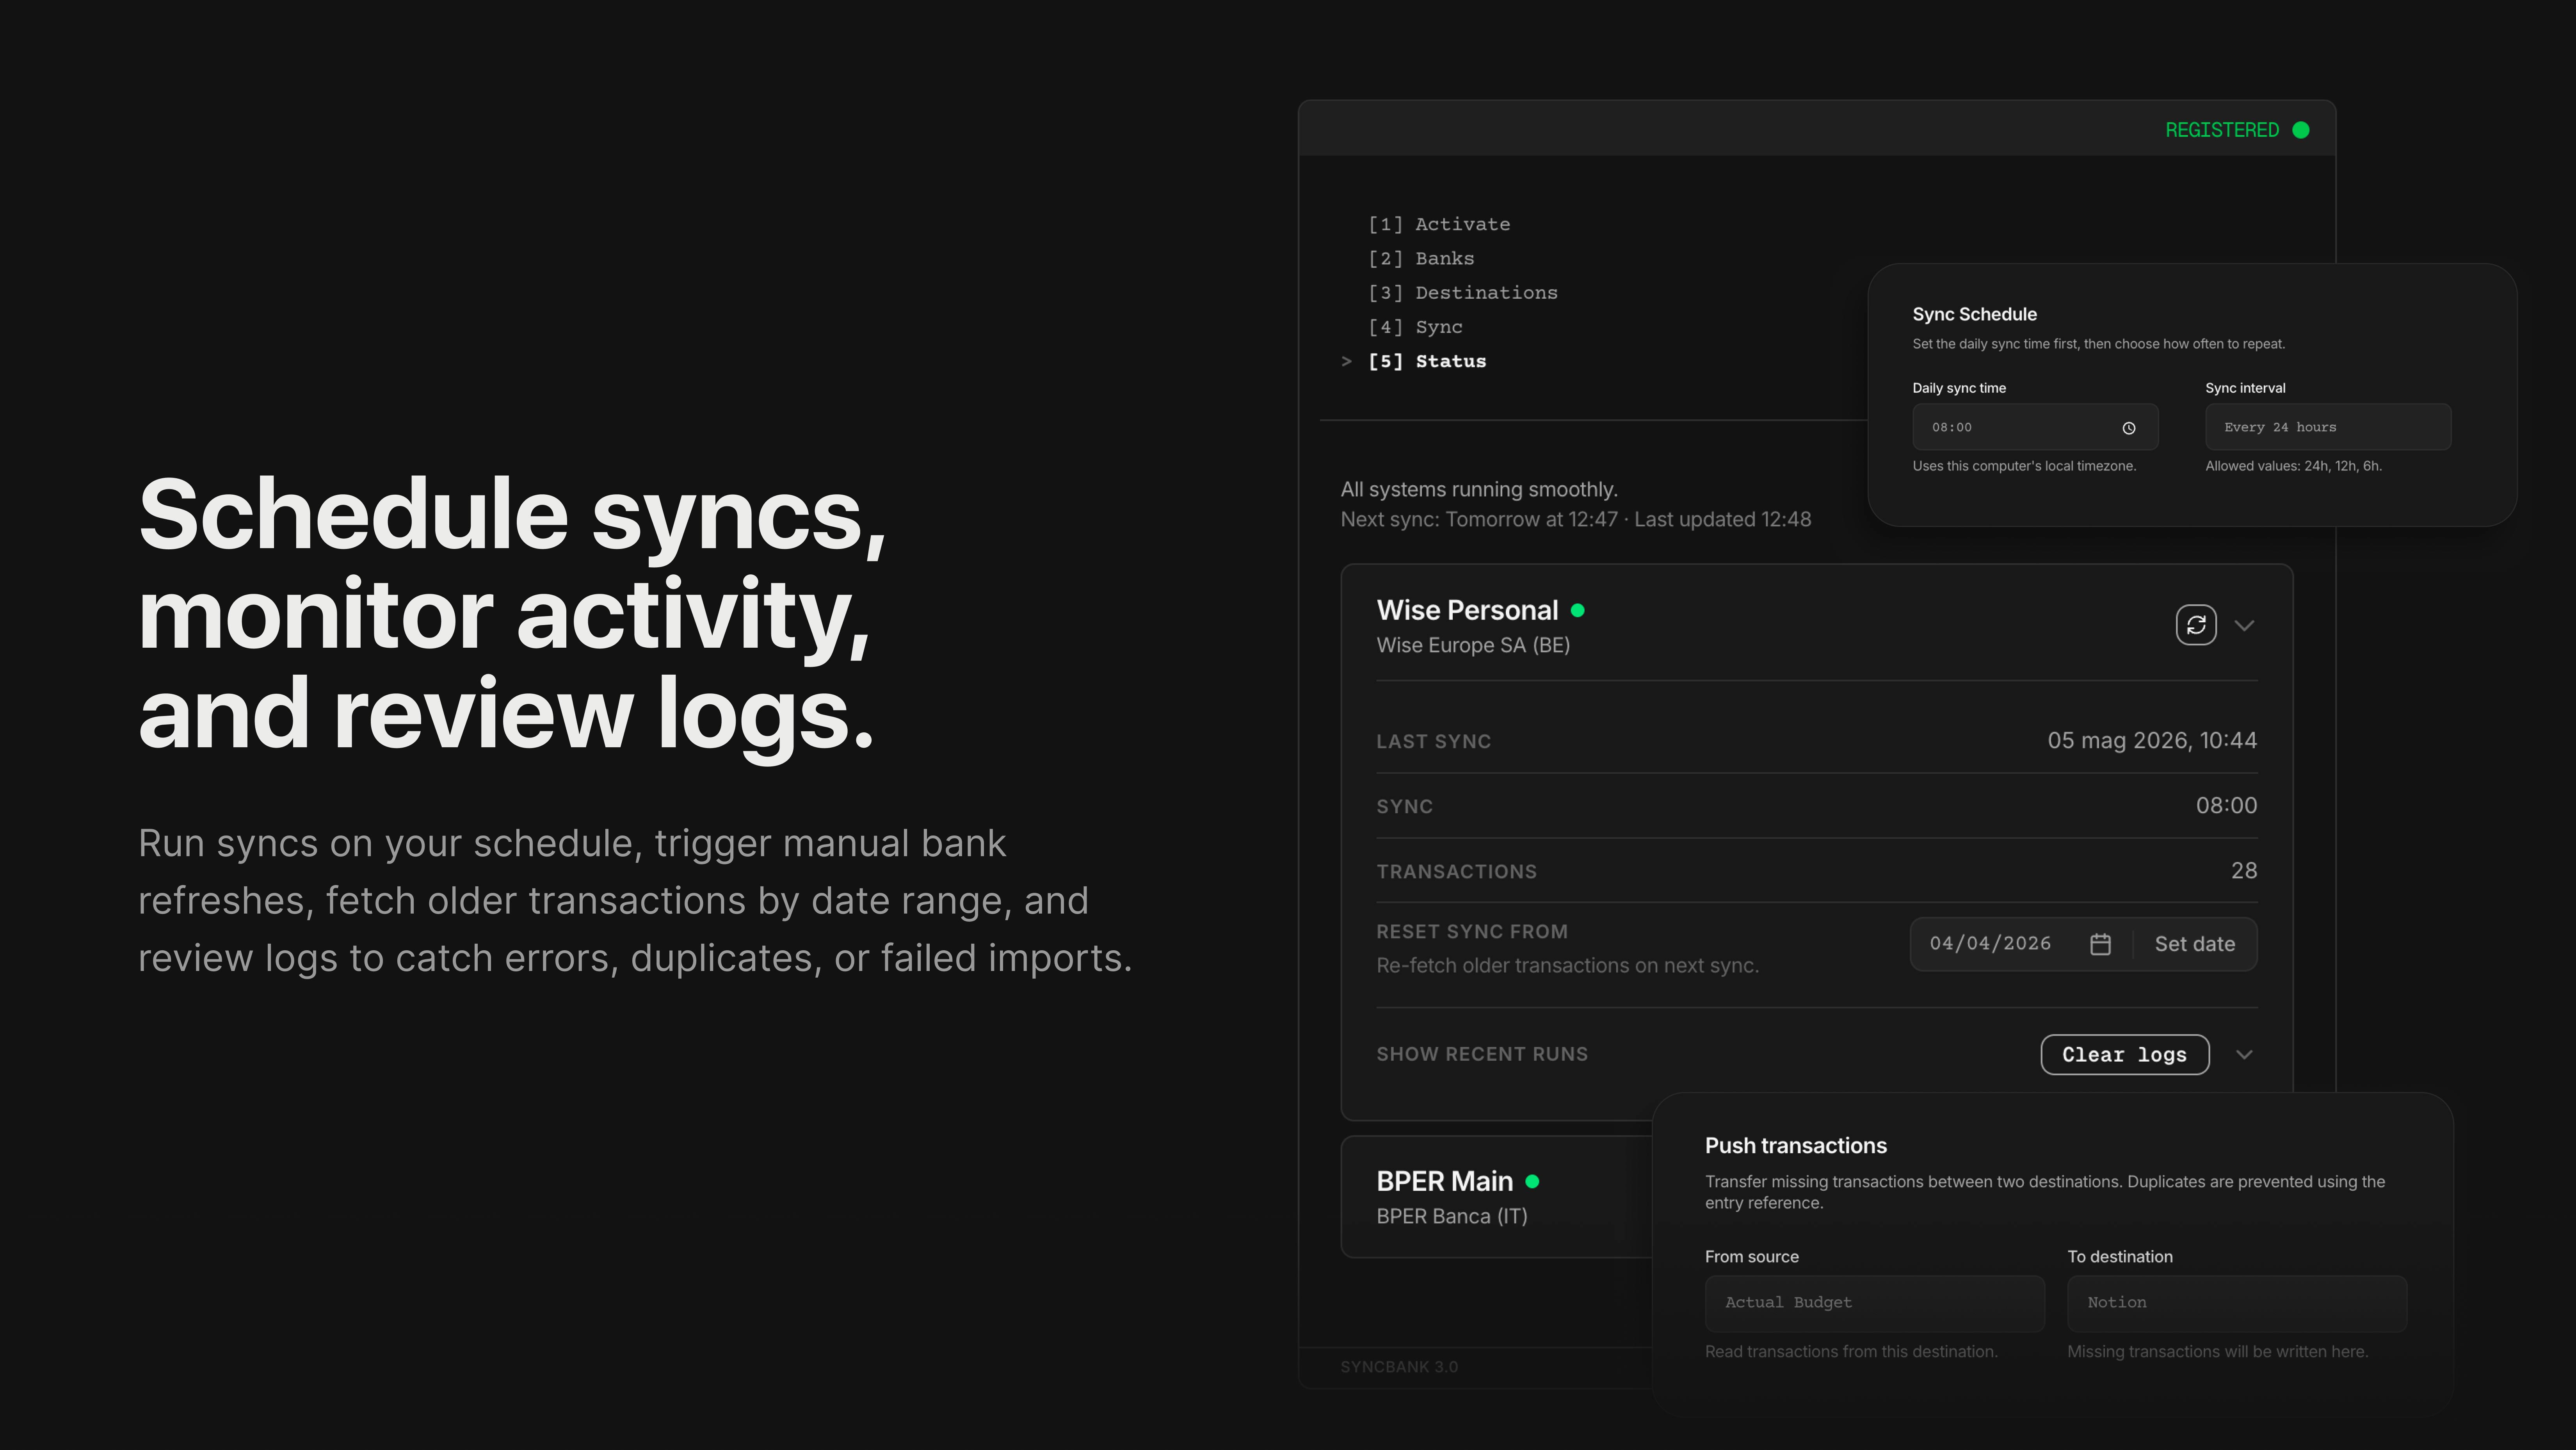The image size is (2576, 1450).
Task: Select the [3] Destinations menu item
Action: point(1463,292)
